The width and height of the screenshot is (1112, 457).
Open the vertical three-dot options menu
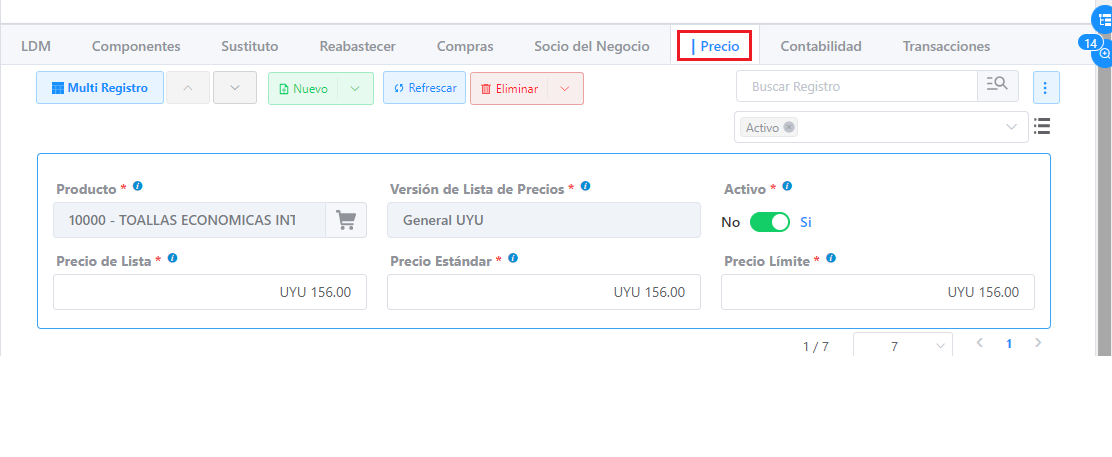1045,88
